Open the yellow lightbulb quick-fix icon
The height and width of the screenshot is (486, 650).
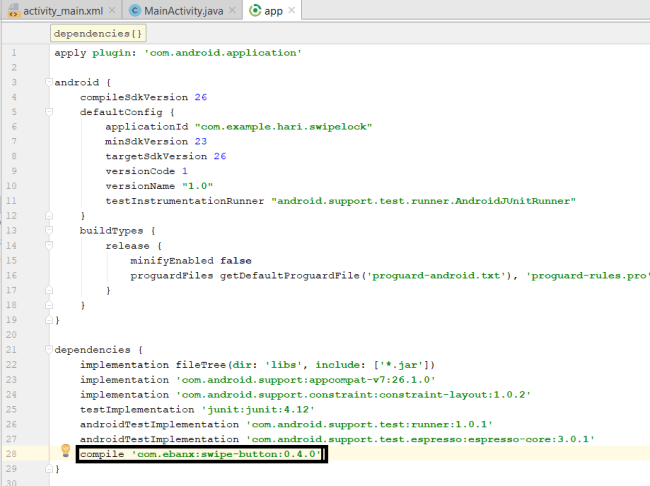pos(65,450)
